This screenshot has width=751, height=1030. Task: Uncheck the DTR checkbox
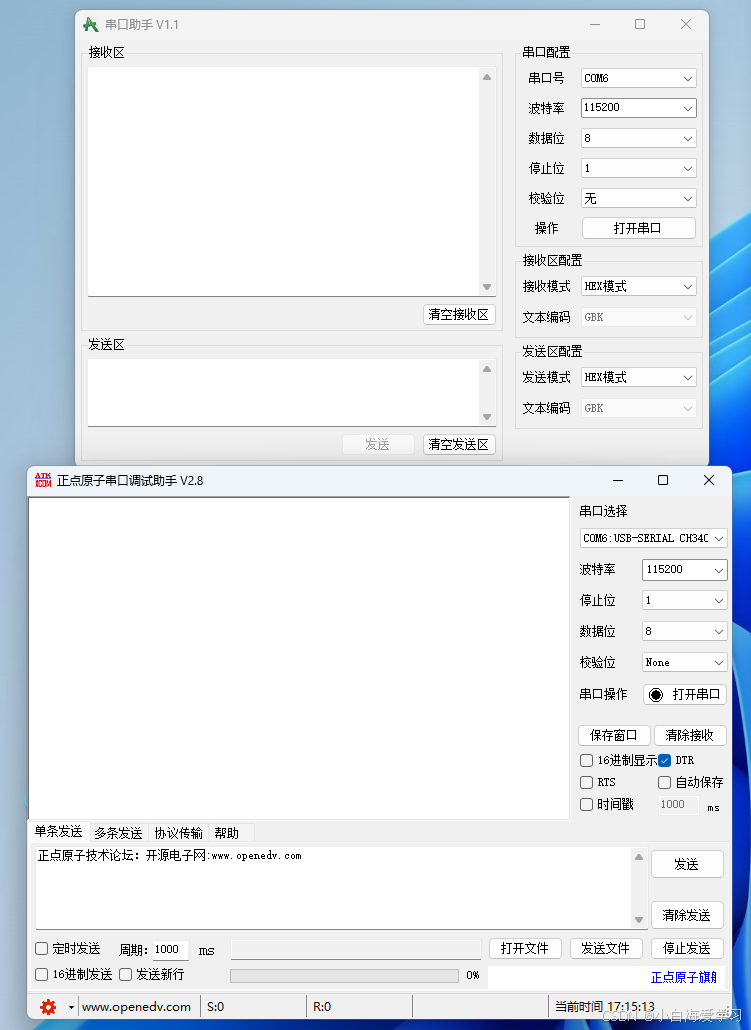[664, 760]
